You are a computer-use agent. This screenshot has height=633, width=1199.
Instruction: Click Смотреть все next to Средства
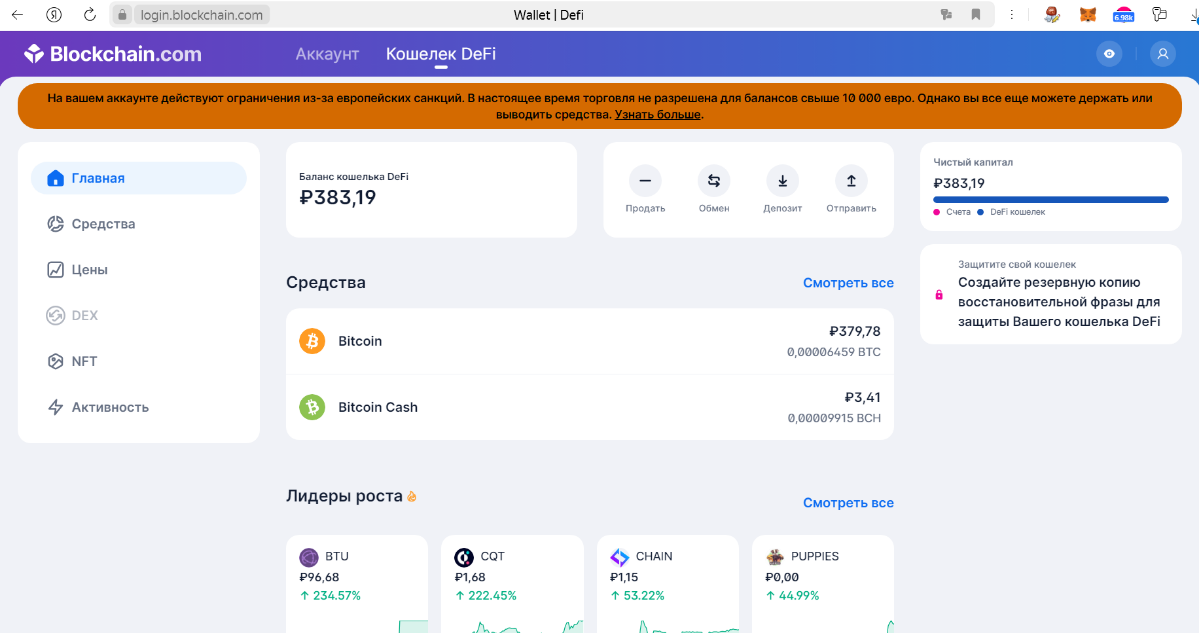click(848, 283)
